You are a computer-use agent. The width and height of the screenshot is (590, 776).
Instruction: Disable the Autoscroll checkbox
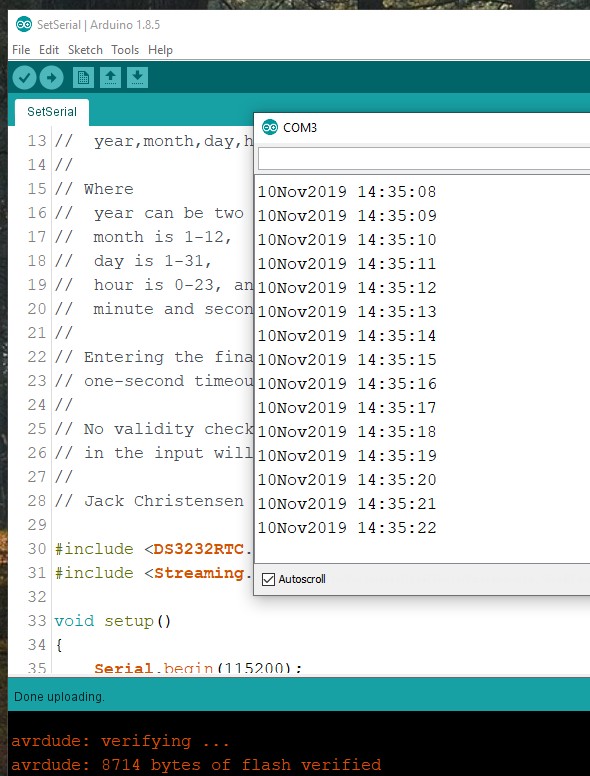(x=268, y=579)
